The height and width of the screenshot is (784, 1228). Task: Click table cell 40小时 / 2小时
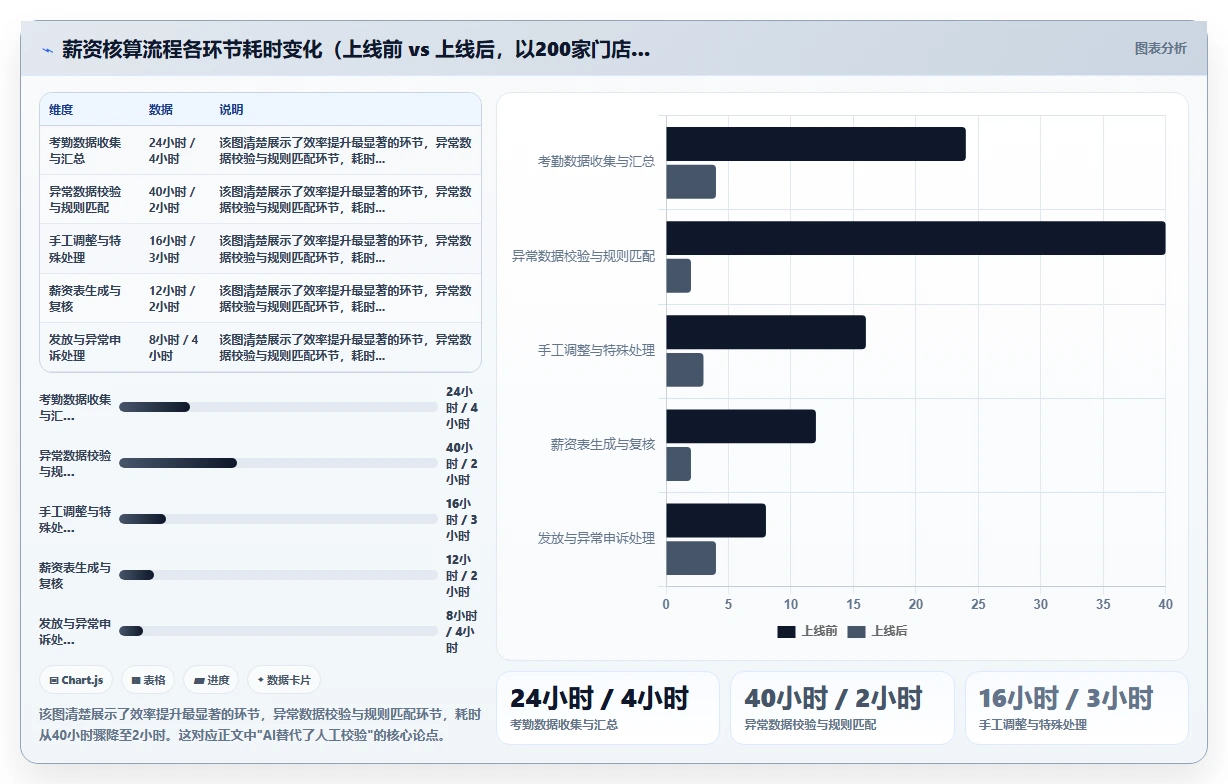pos(173,199)
